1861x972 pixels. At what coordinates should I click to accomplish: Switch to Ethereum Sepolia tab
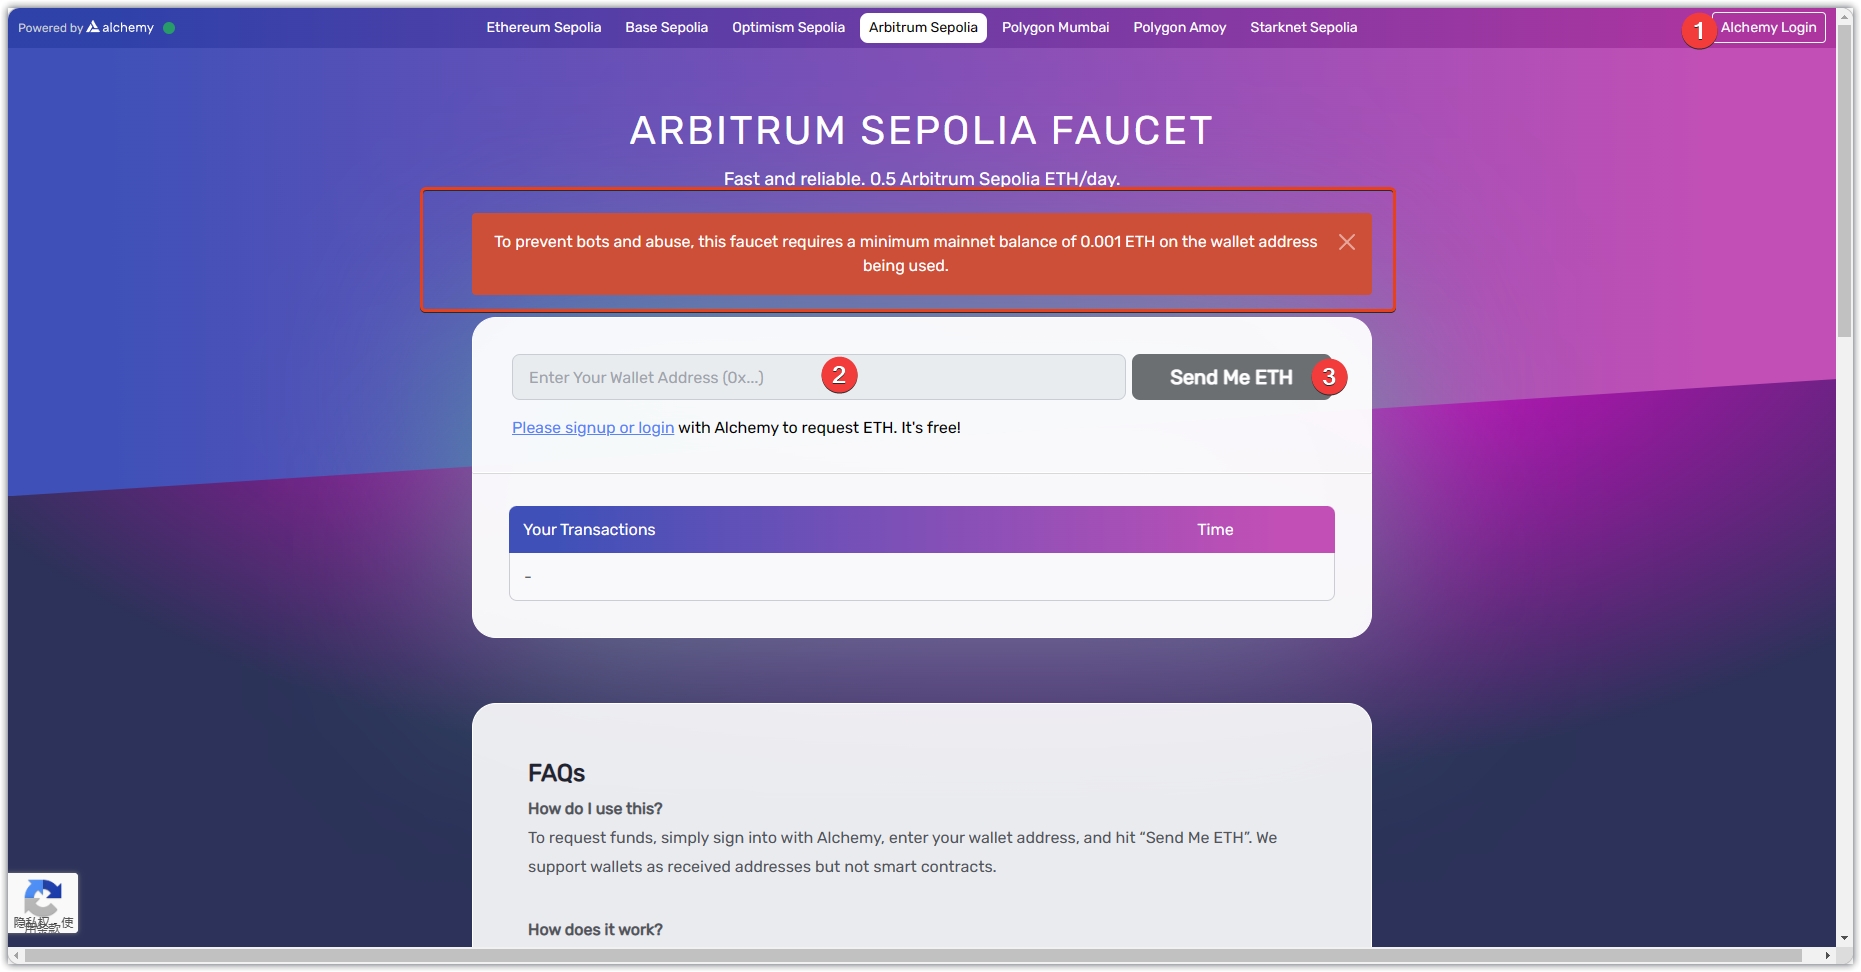click(543, 28)
